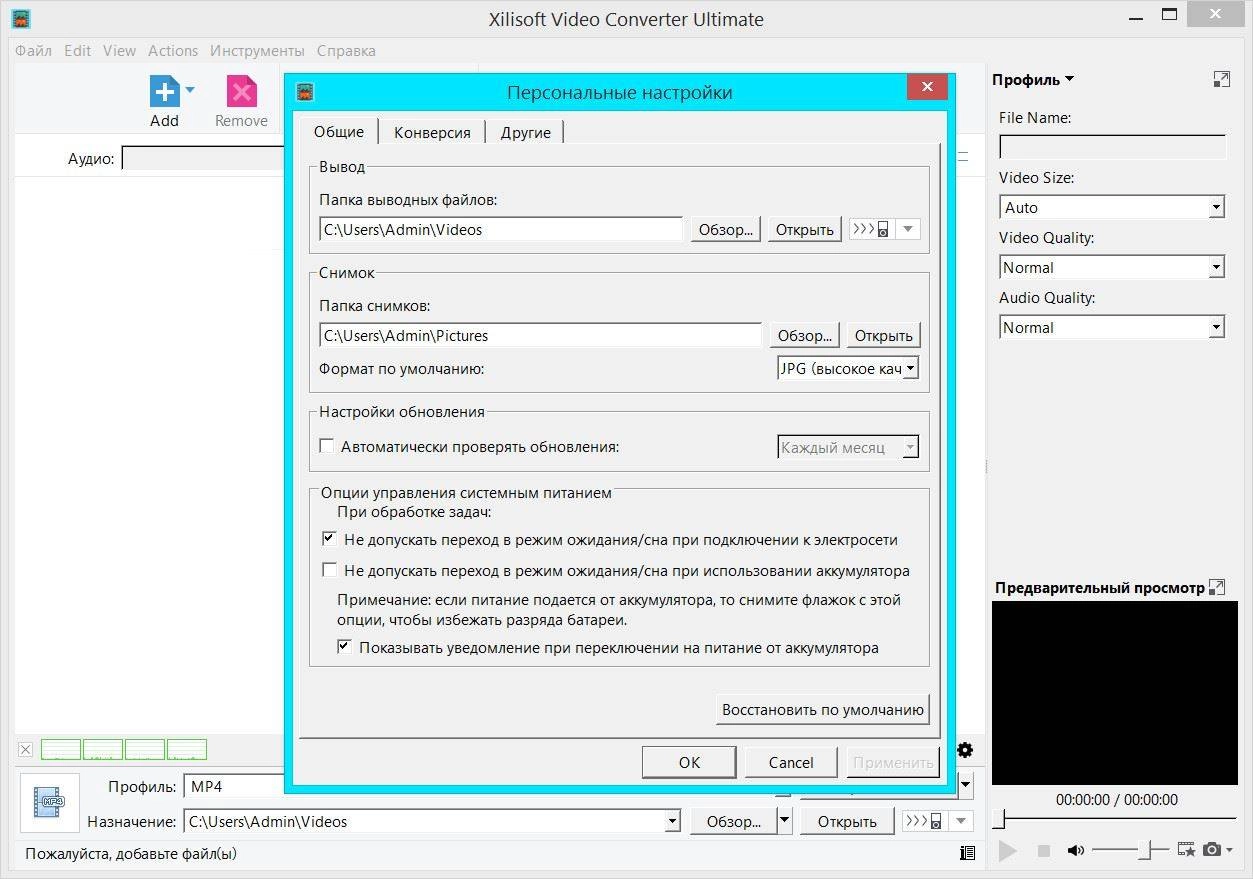The width and height of the screenshot is (1253, 879).
Task: Click Восстановить по умолчанию button
Action: coord(823,709)
